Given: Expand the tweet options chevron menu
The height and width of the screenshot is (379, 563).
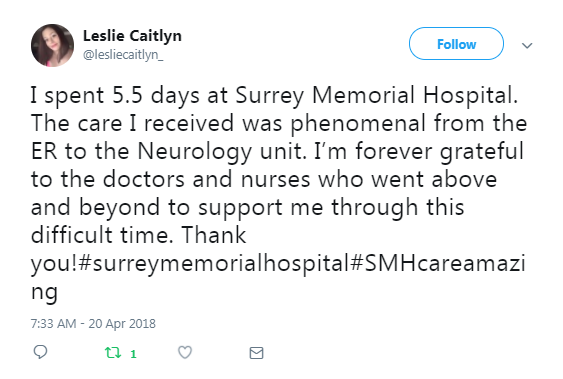Looking at the screenshot, I should pyautogui.click(x=527, y=46).
